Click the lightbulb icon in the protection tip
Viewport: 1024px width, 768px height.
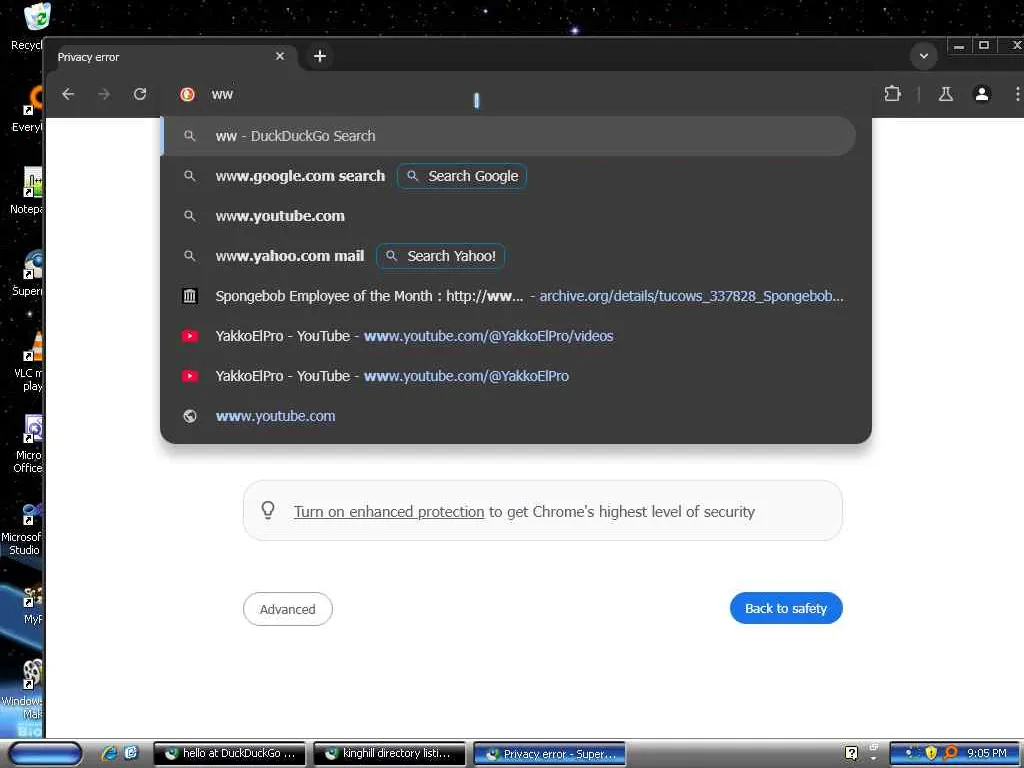pos(268,510)
